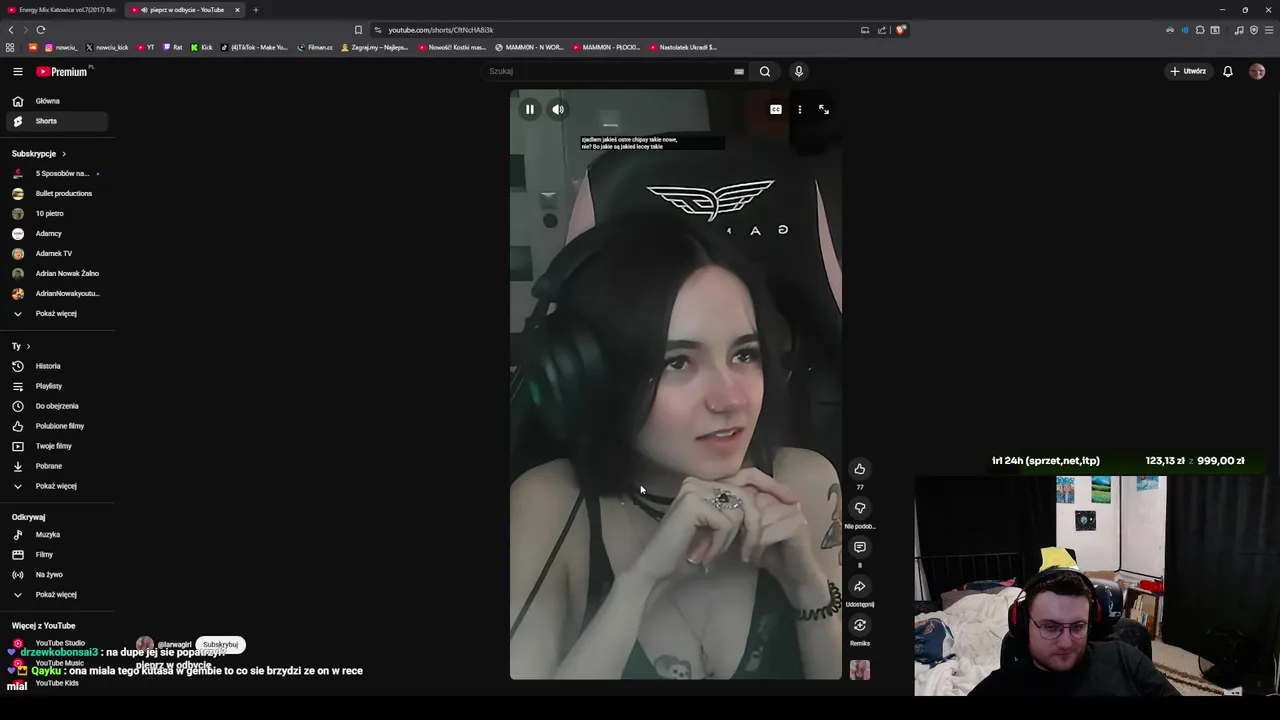
Task: Open the account avatar menu
Action: tap(1257, 71)
